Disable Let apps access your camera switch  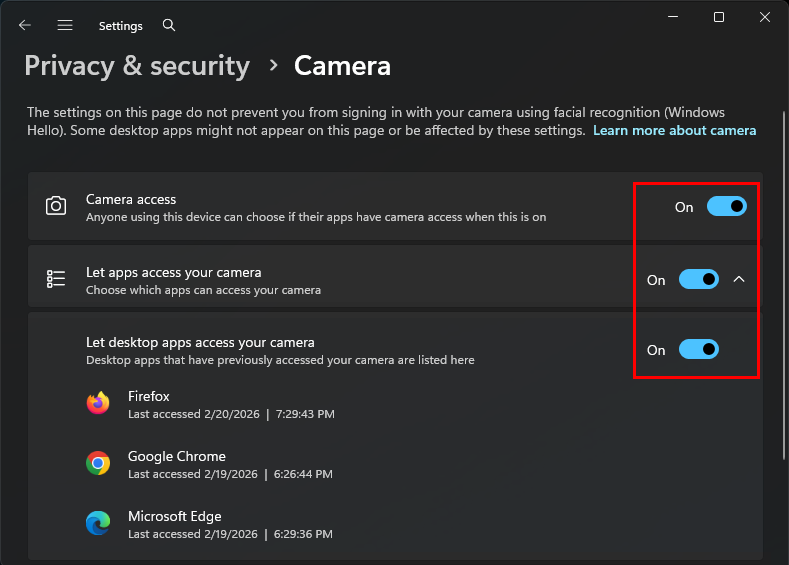click(x=698, y=280)
